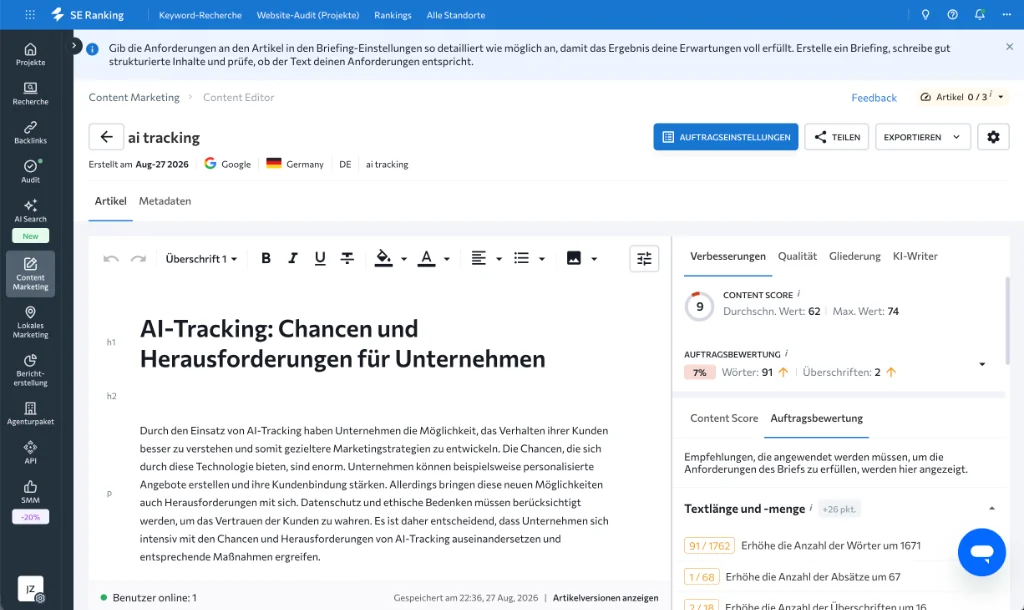Click the content score circle 9

(699, 306)
